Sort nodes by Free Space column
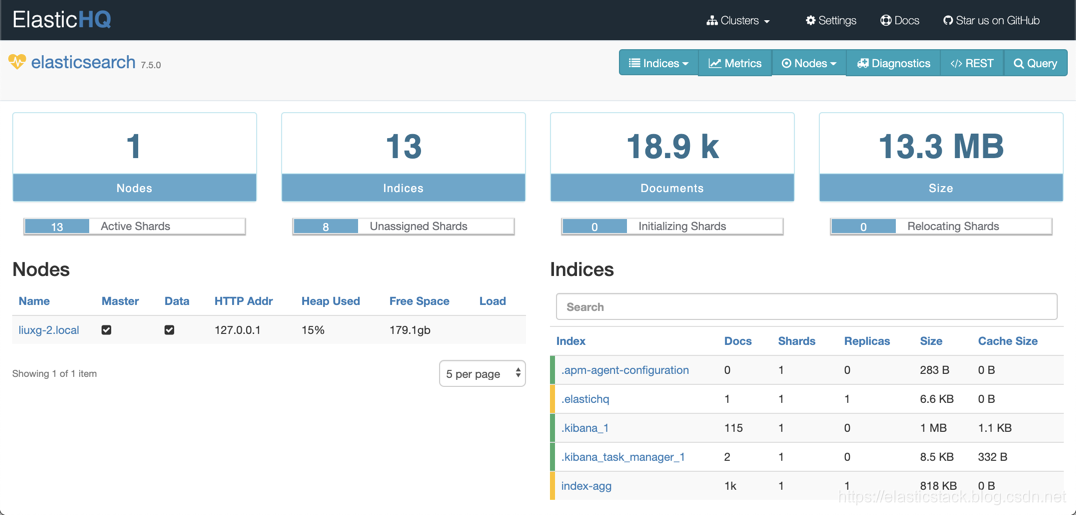Screen dimensions: 1076x515 click(x=419, y=301)
